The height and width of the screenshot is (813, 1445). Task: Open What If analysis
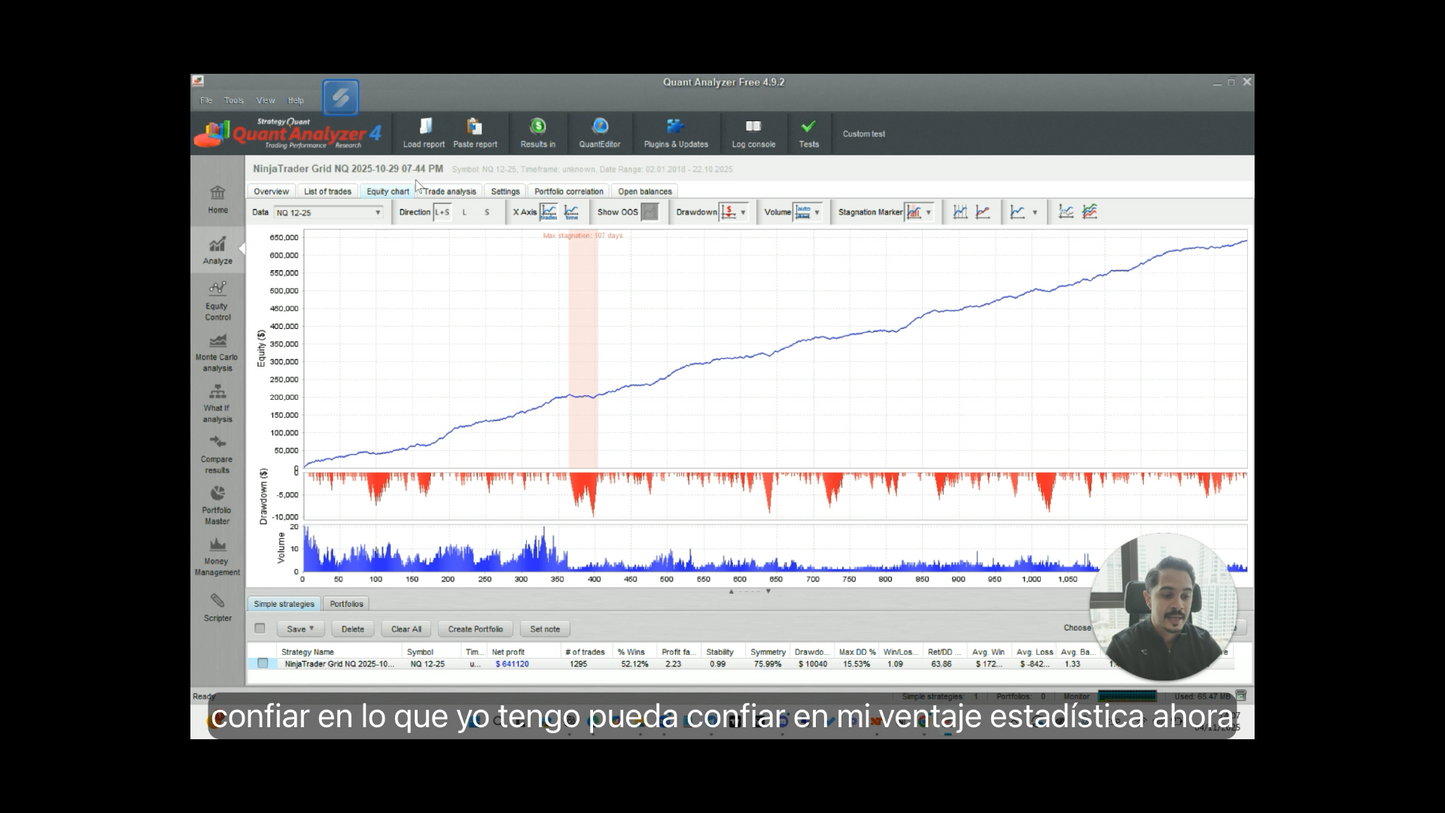click(x=218, y=403)
